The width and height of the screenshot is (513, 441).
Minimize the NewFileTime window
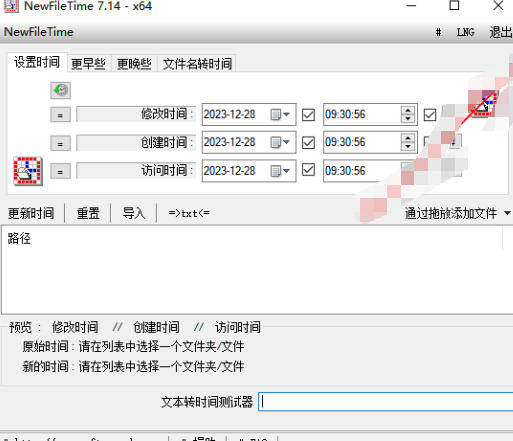click(411, 6)
